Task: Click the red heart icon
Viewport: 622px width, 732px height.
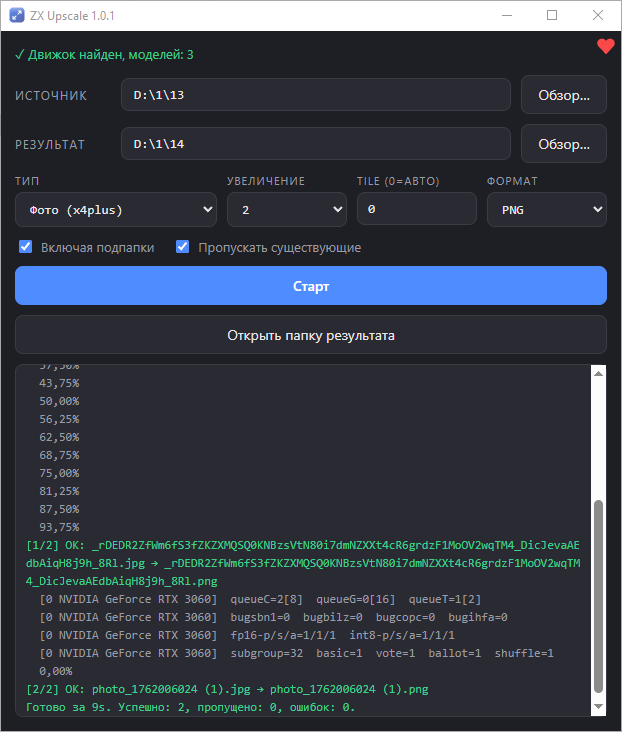Action: (x=606, y=46)
